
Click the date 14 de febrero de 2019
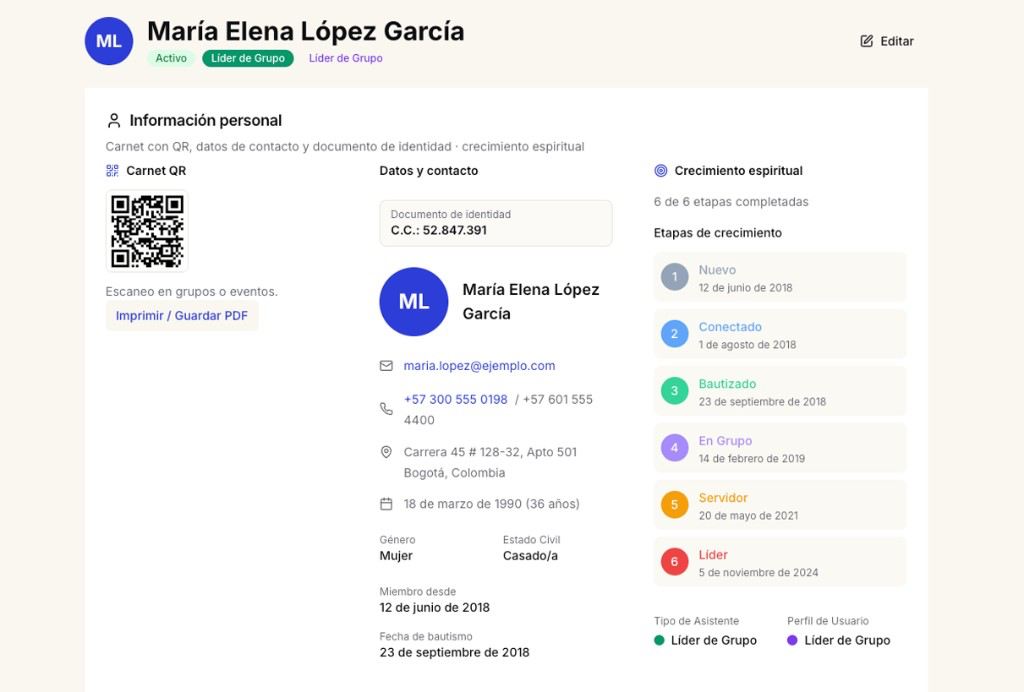[752, 458]
